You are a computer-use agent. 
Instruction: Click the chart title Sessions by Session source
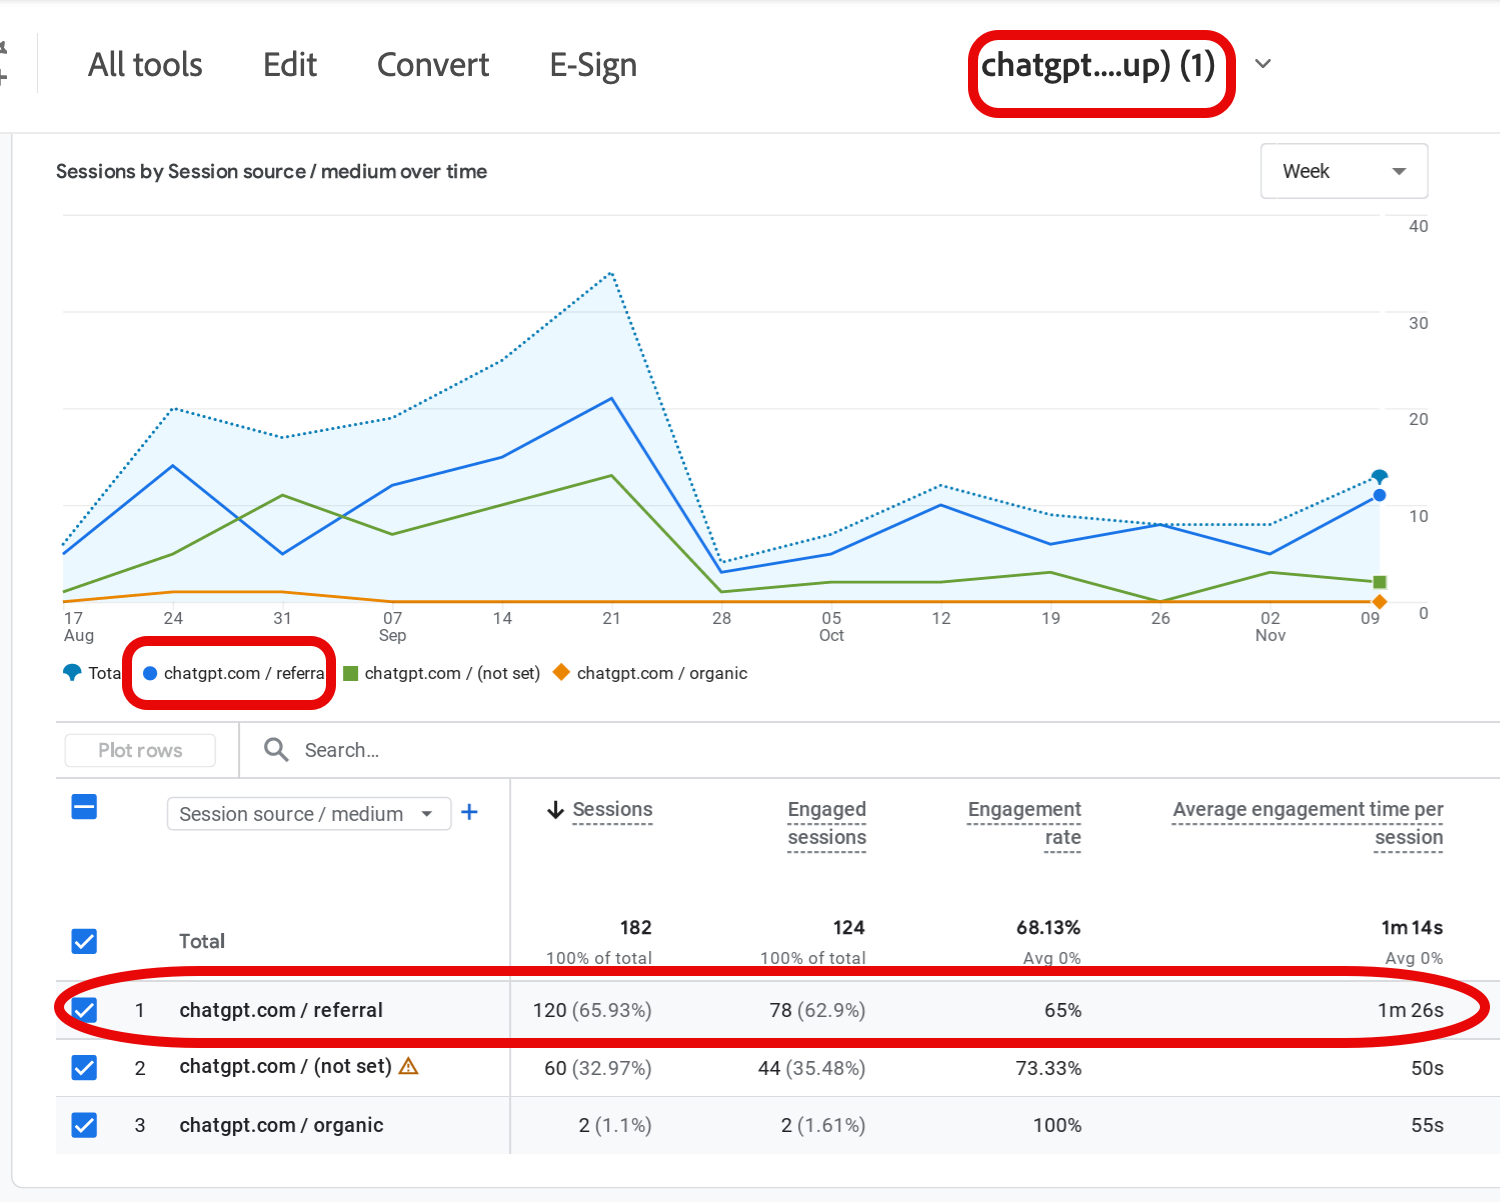coord(271,171)
